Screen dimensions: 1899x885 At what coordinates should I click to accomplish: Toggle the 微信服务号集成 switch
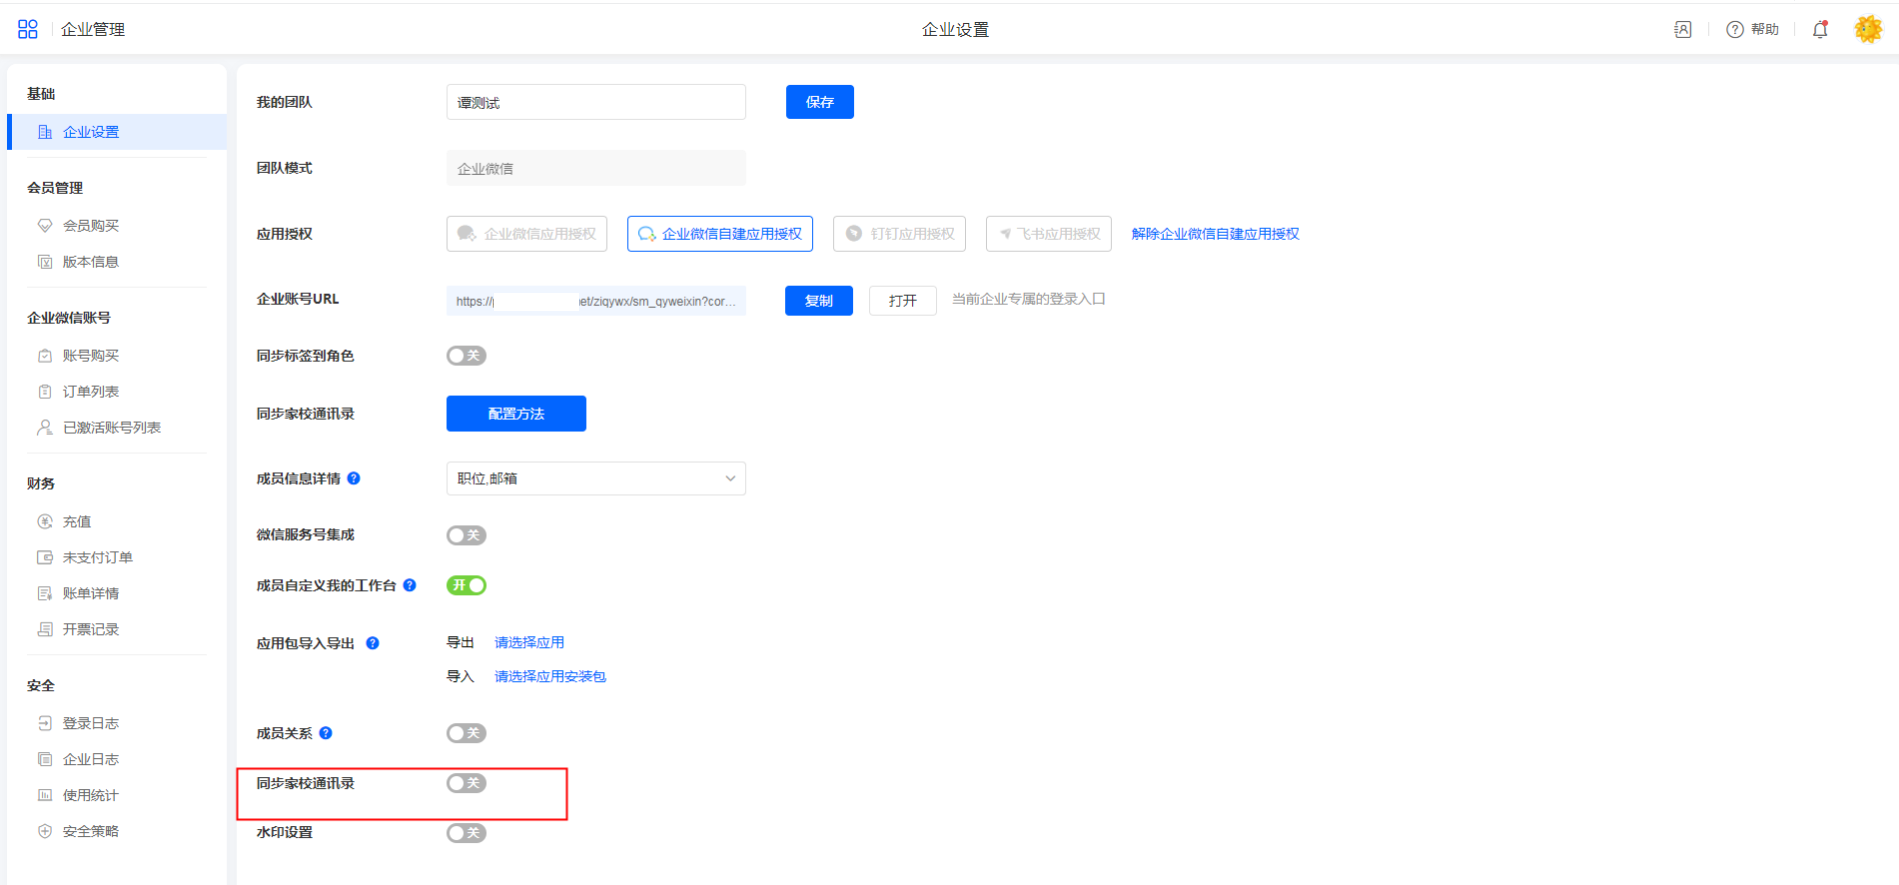pos(466,535)
